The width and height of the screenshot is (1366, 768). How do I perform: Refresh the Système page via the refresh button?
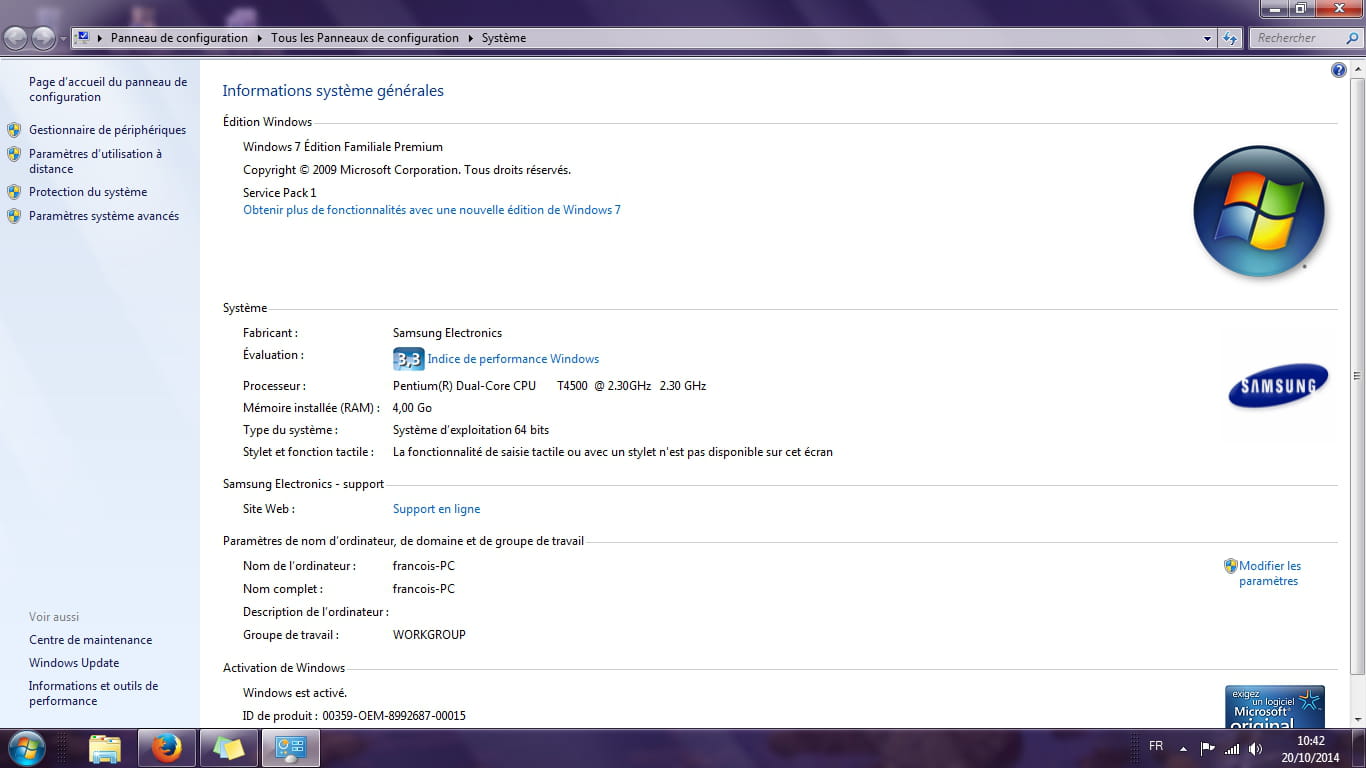[x=1230, y=38]
